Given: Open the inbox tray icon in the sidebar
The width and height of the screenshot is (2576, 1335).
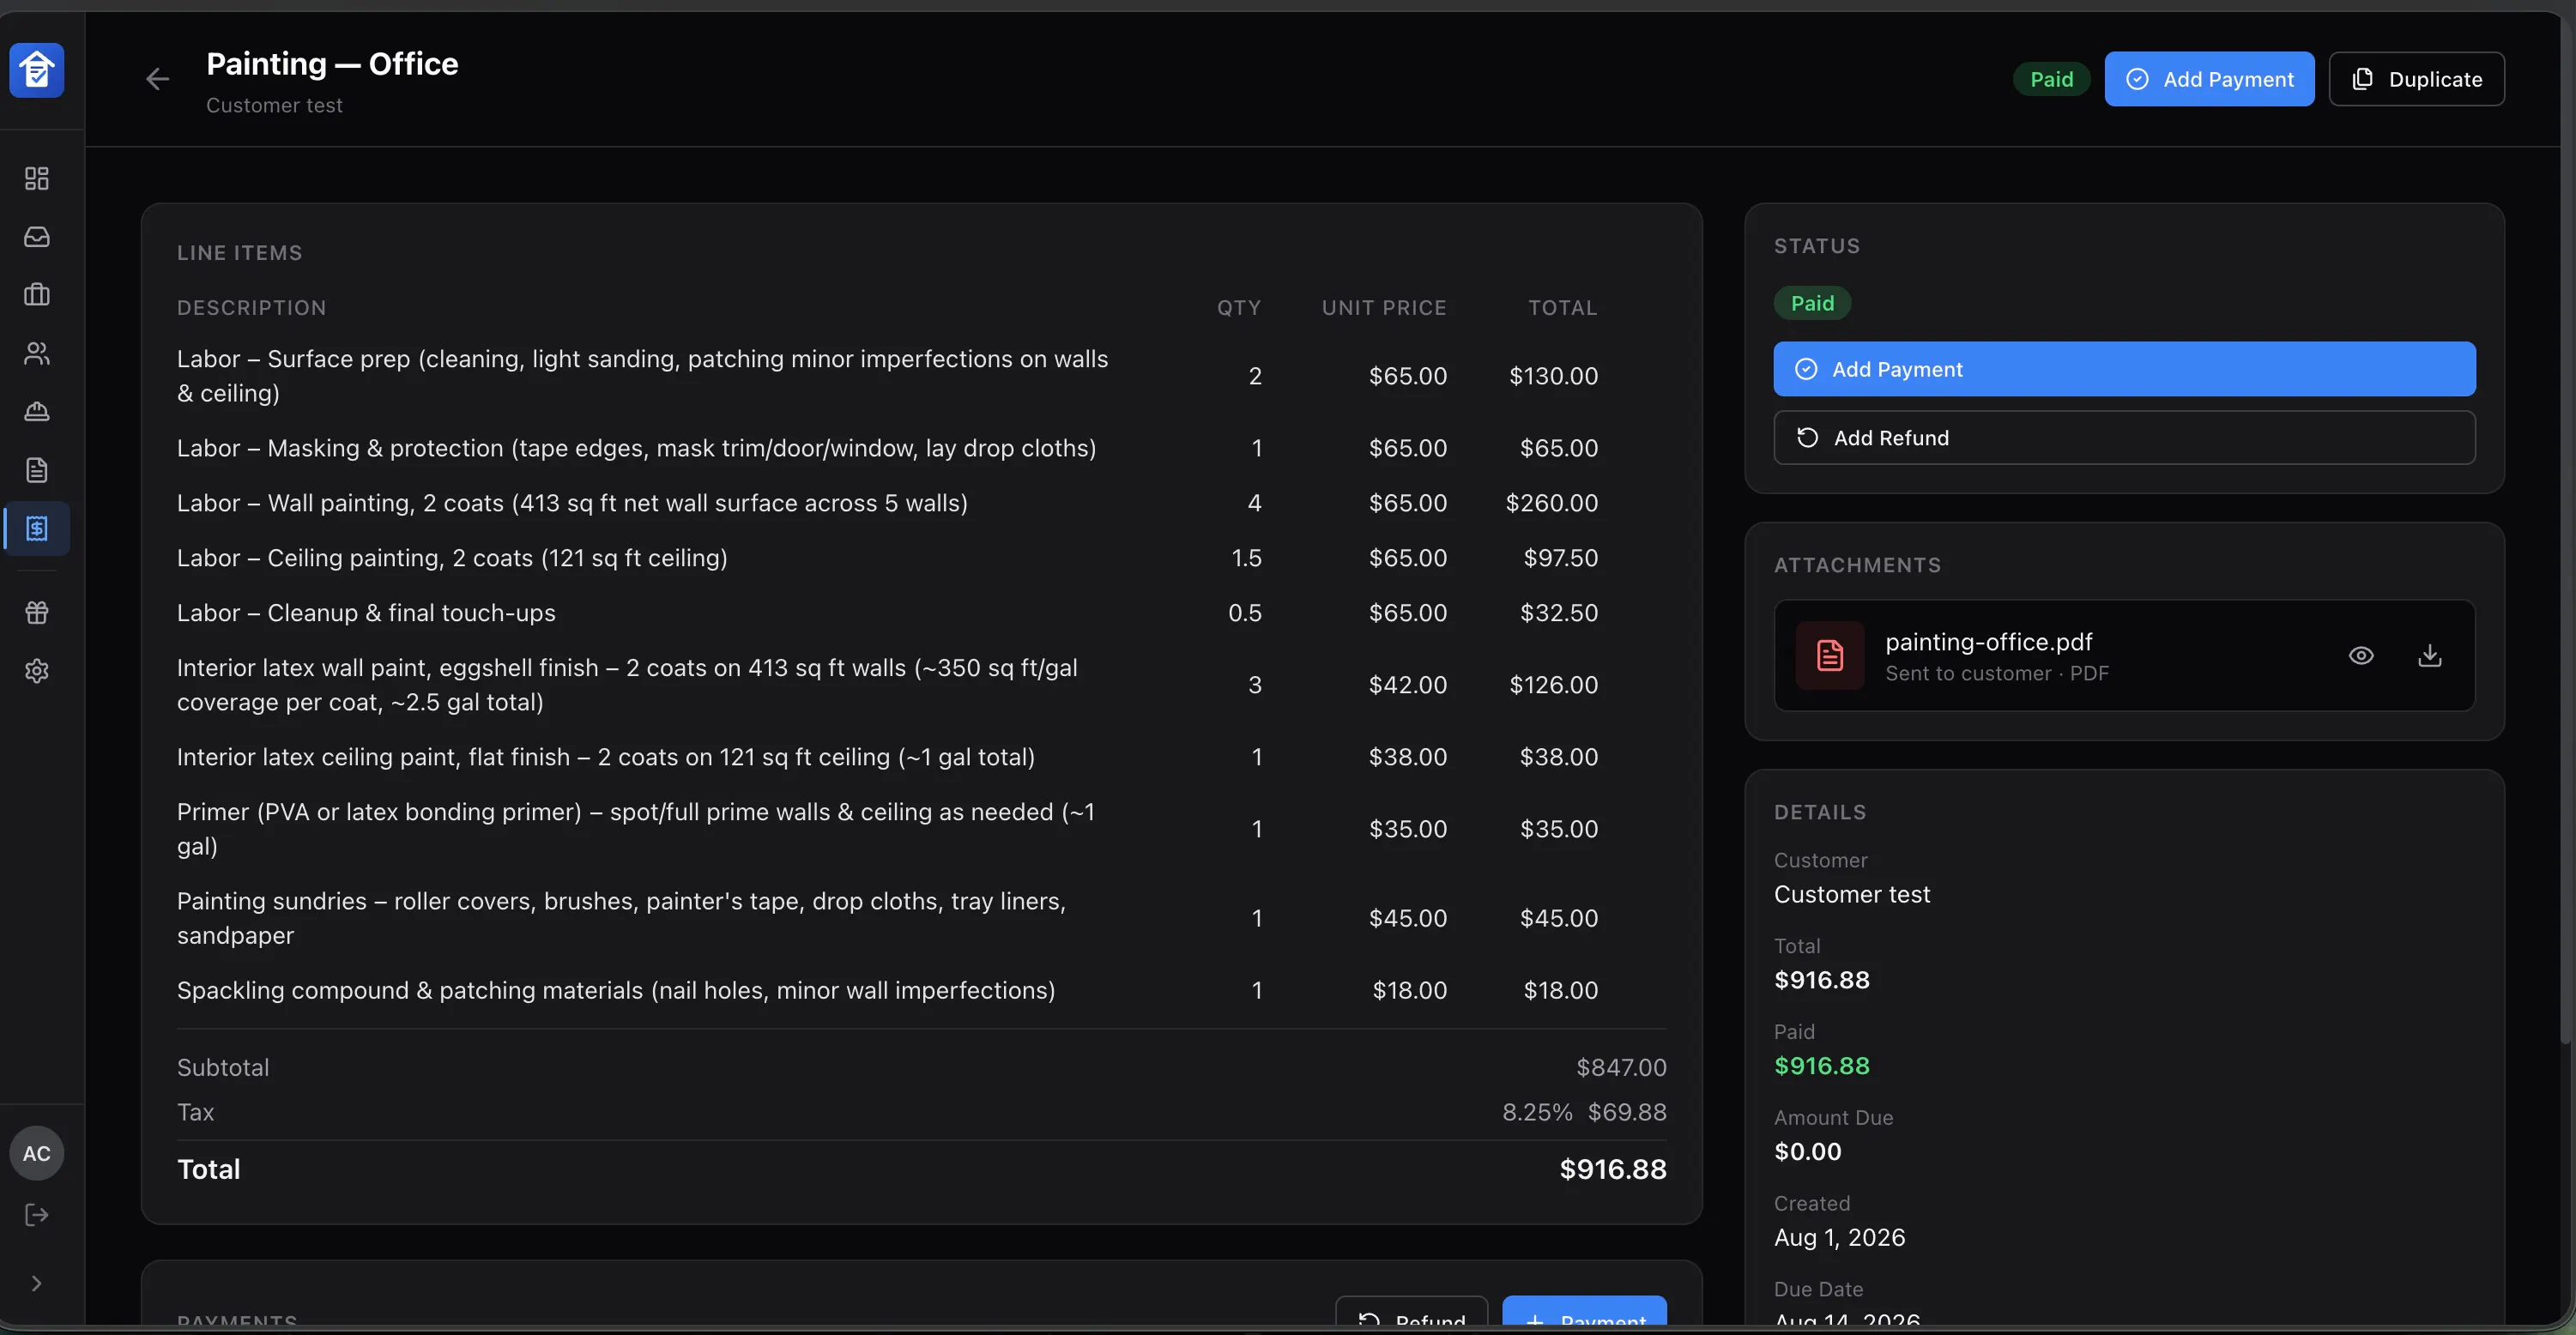Looking at the screenshot, I should [37, 237].
